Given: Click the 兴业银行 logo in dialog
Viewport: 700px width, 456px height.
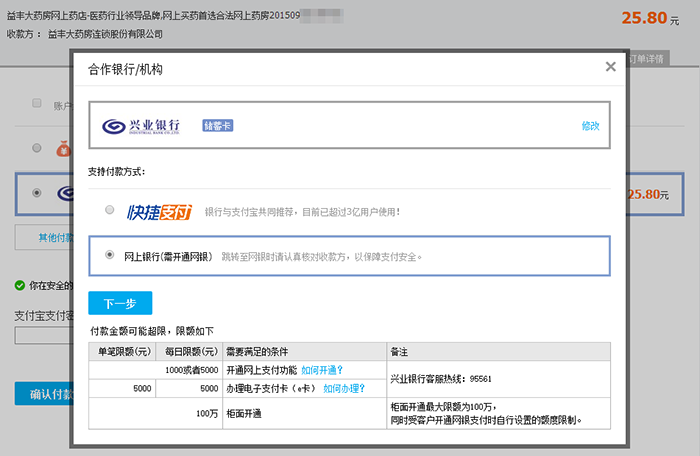Looking at the screenshot, I should tap(141, 126).
